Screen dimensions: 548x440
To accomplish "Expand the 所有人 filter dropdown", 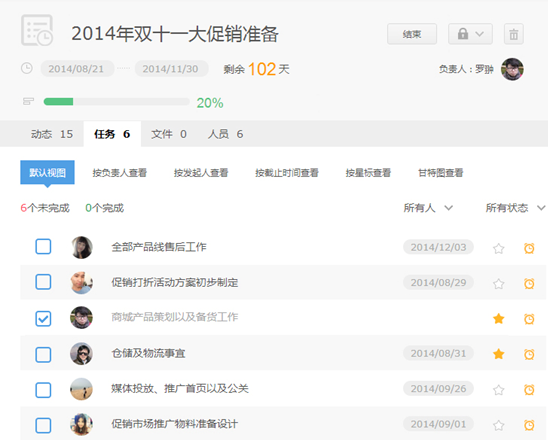I will 428,208.
